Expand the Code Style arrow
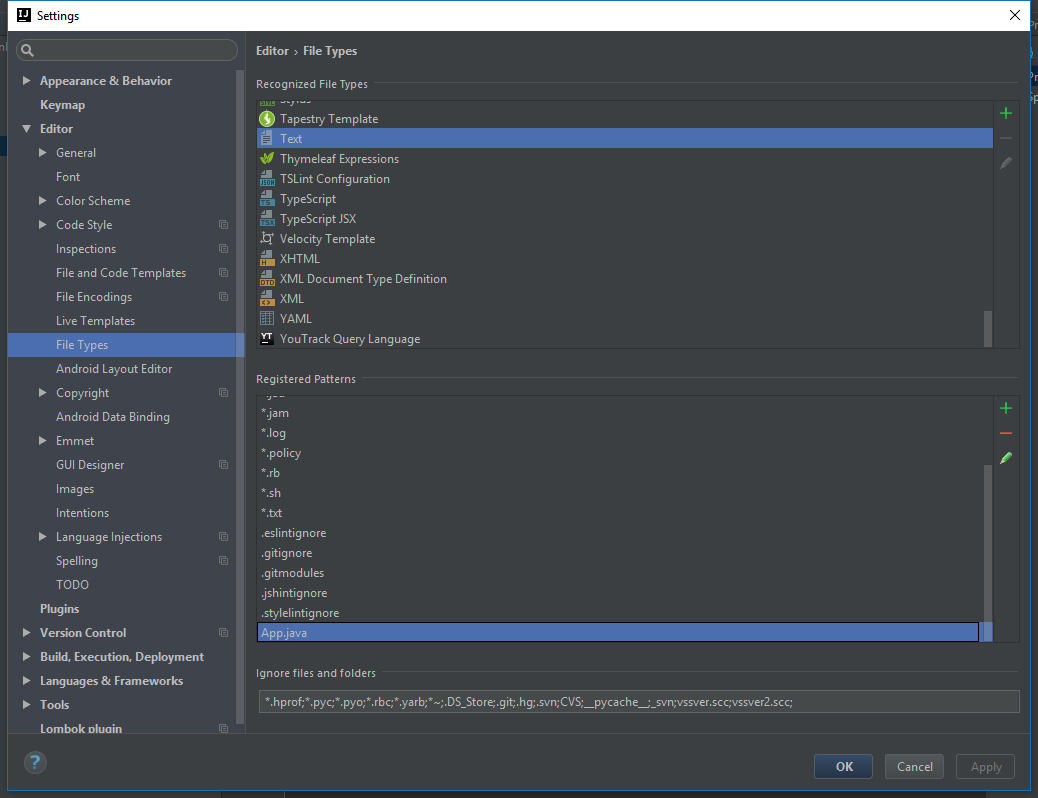Image resolution: width=1038 pixels, height=798 pixels. click(43, 224)
